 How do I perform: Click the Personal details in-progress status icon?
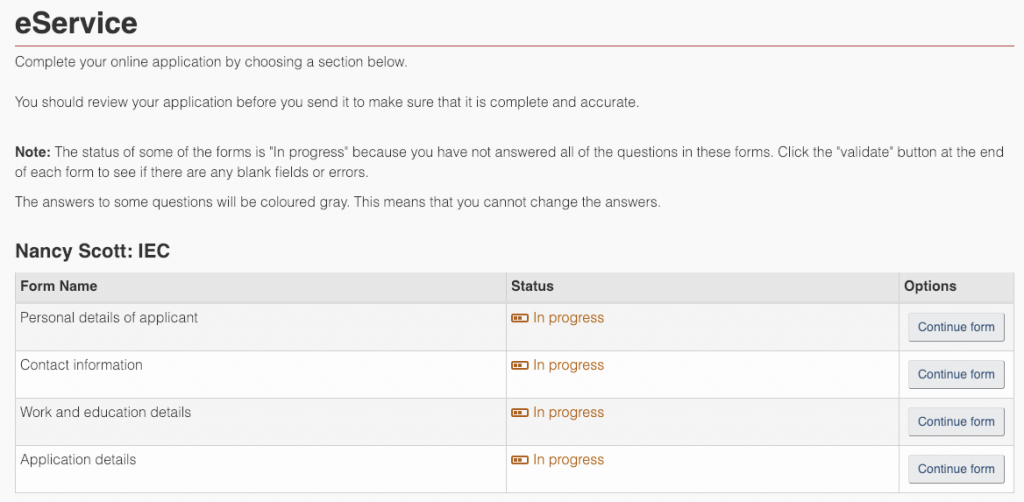point(519,318)
